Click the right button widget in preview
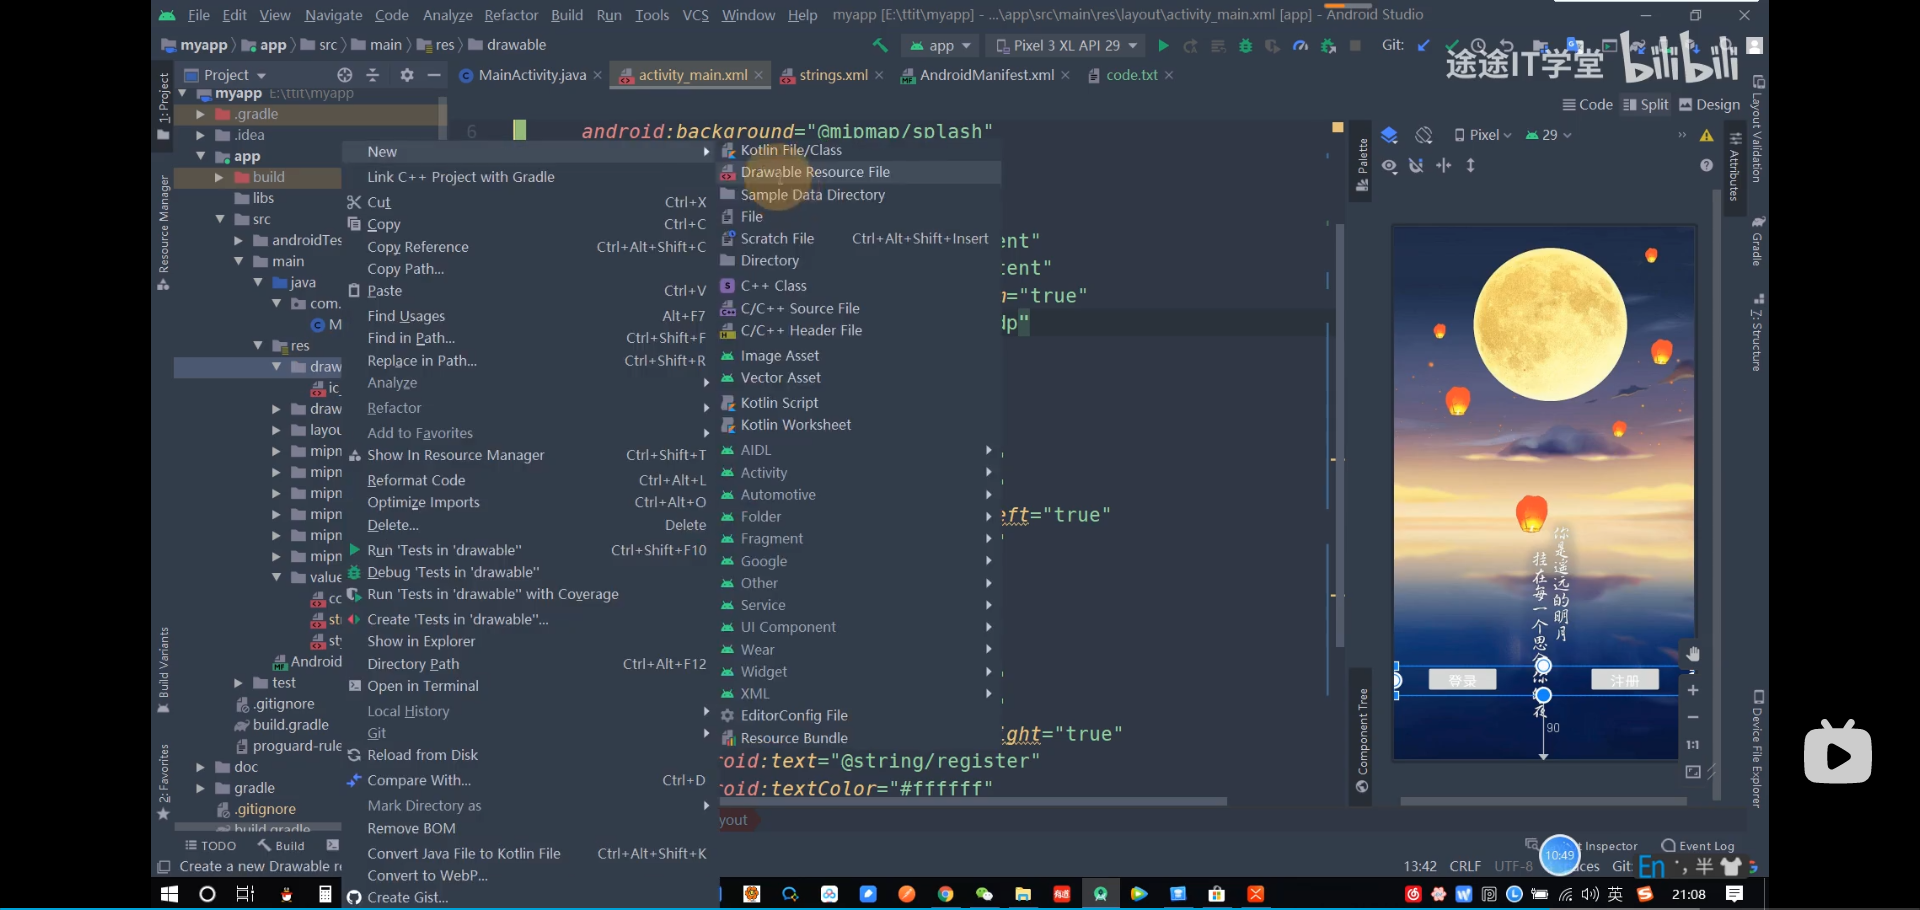 pyautogui.click(x=1625, y=680)
